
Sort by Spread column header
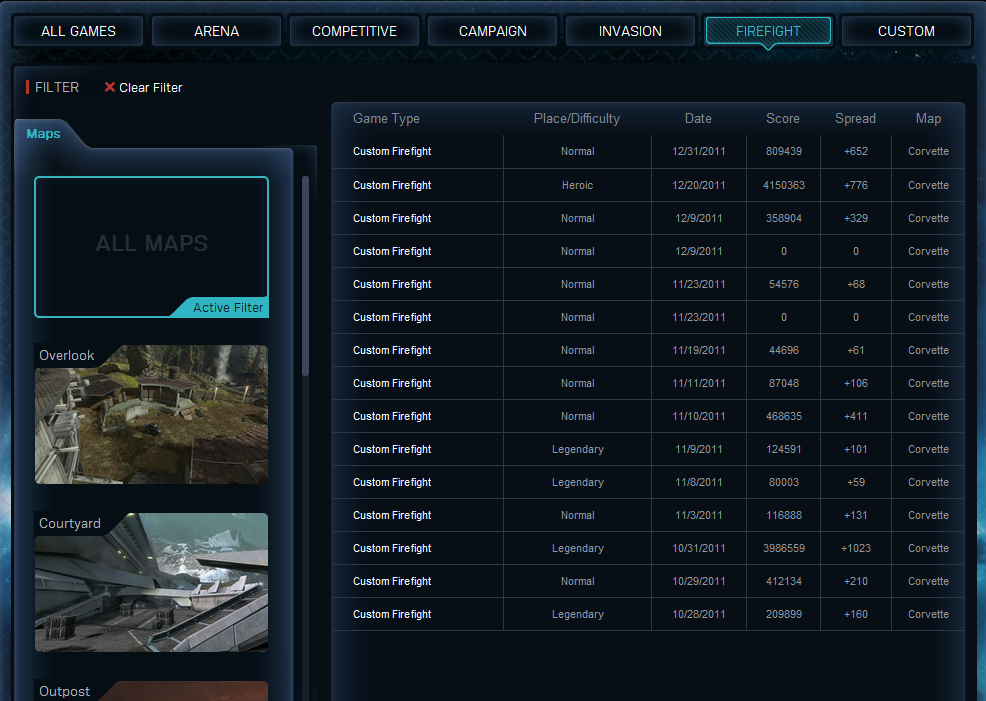855,119
